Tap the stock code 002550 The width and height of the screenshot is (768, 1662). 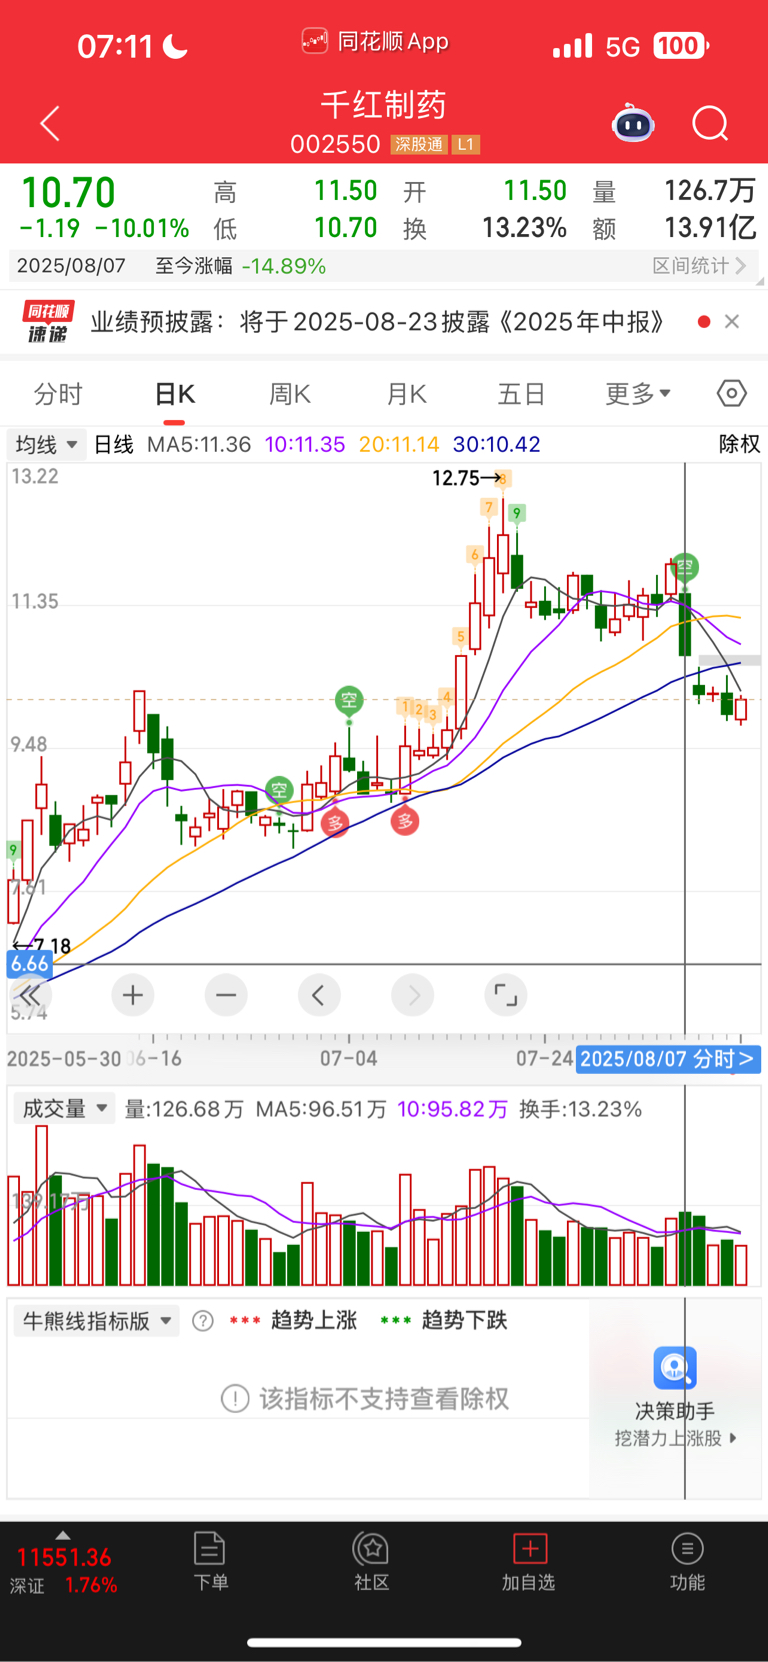pos(335,145)
